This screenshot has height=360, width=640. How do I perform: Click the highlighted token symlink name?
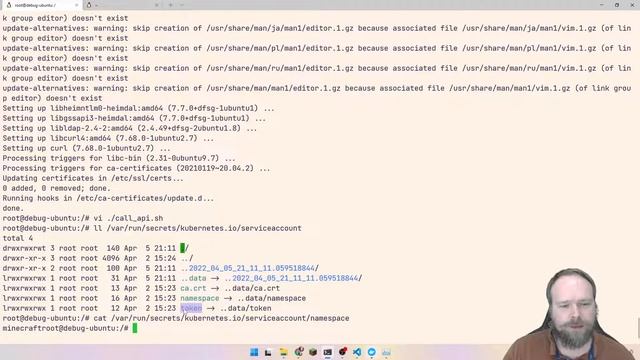pos(191,308)
